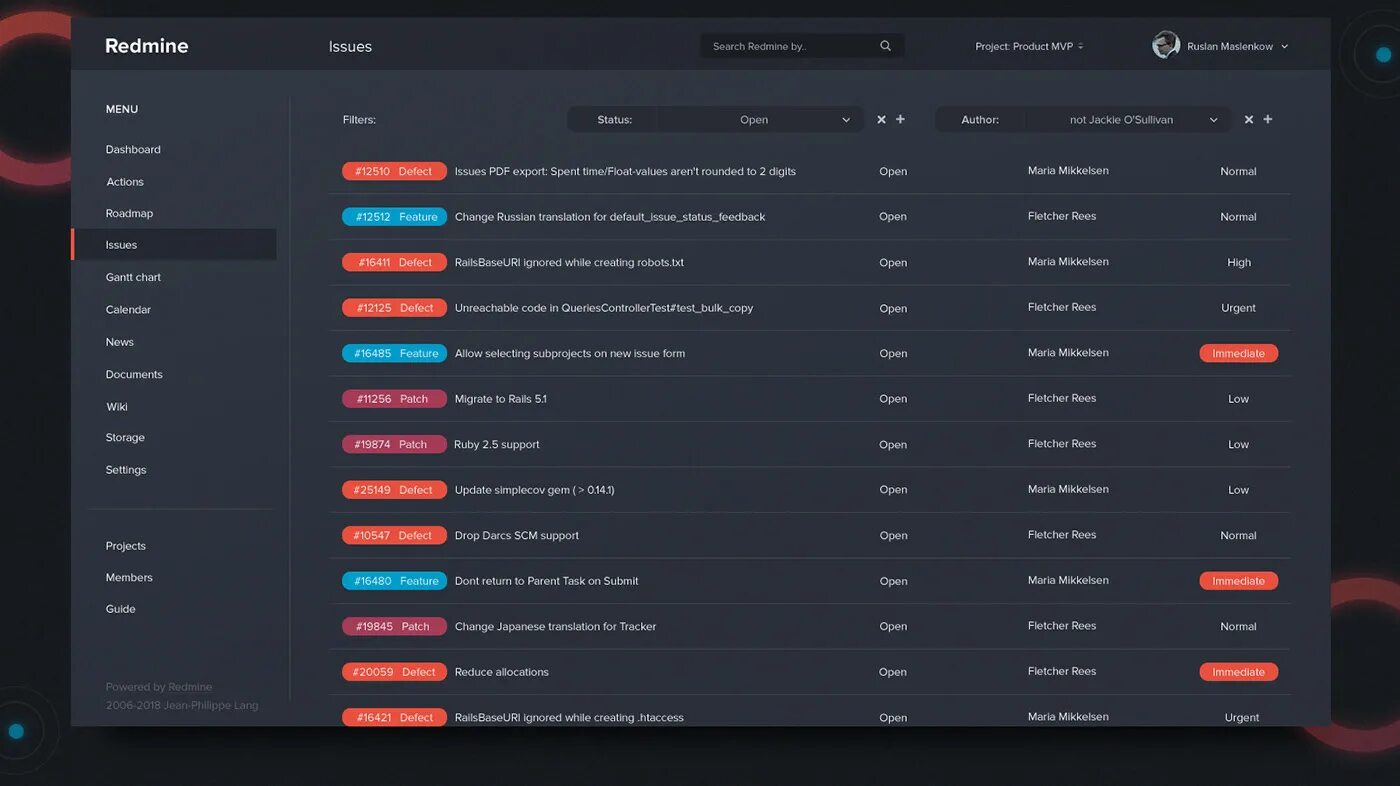The image size is (1400, 786).
Task: Expand the Project: Product MVP selector
Action: (x=1029, y=46)
